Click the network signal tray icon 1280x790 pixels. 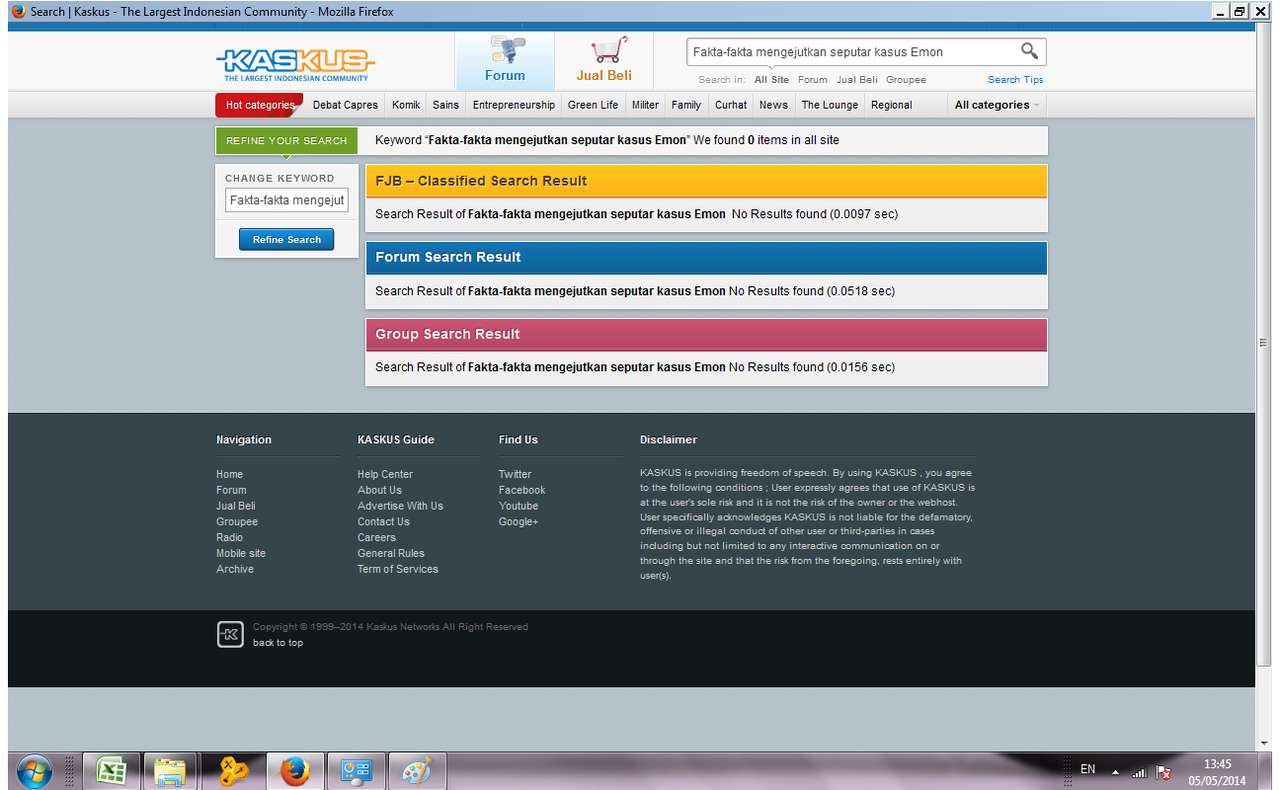coord(1139,772)
